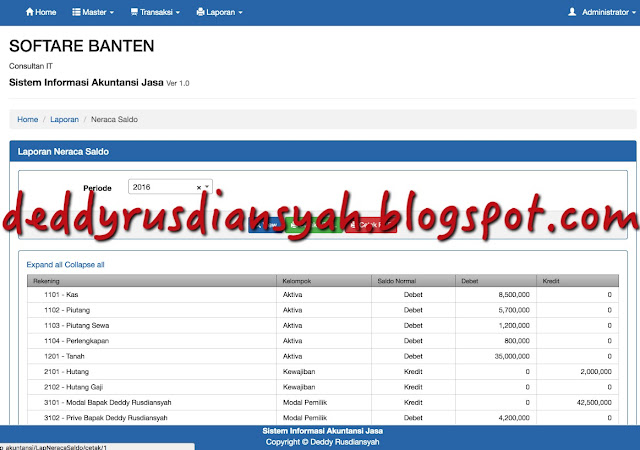This screenshot has height=450, width=640.
Task: Select the row 1104 - Perlengkapan
Action: [323, 341]
